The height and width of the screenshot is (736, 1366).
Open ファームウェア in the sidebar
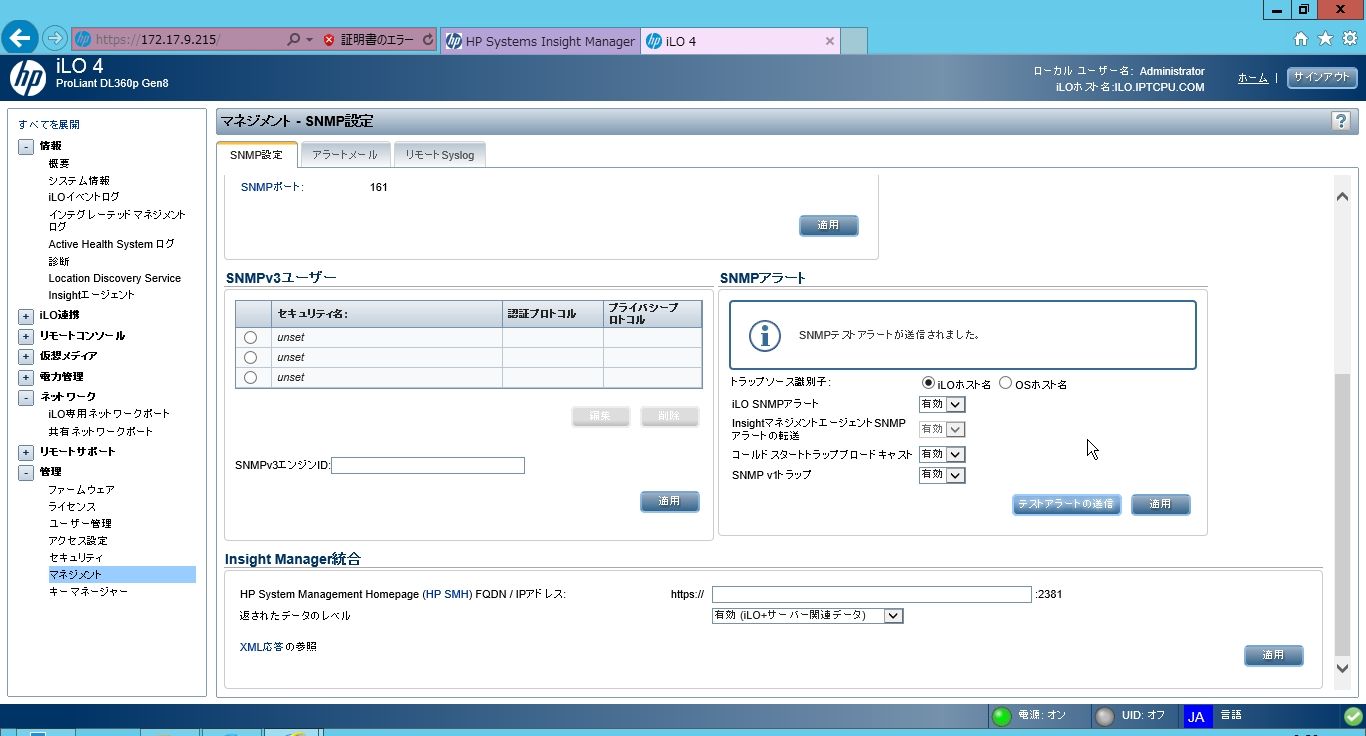point(81,490)
